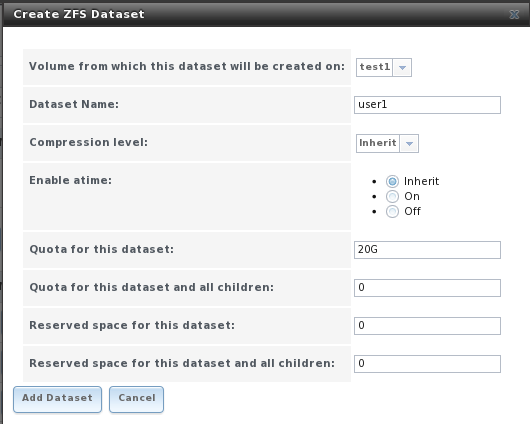The image size is (530, 424).
Task: Focus the Quota for this dataset field
Action: (x=427, y=250)
